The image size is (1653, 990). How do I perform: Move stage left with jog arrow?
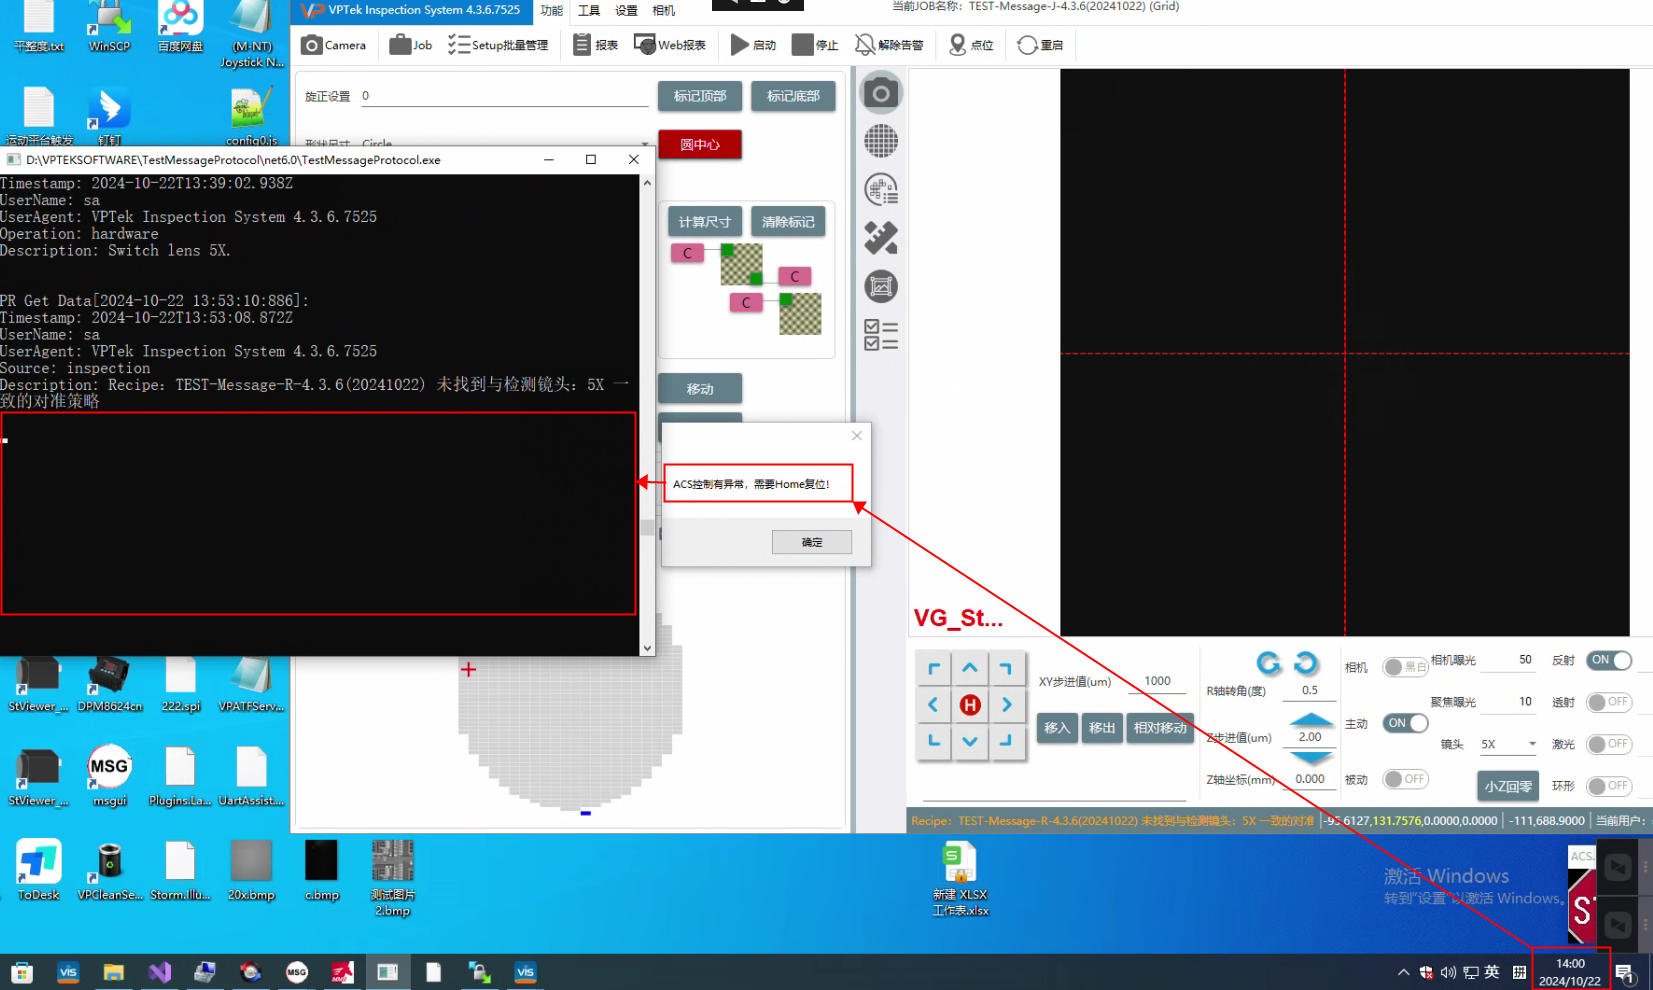point(933,705)
